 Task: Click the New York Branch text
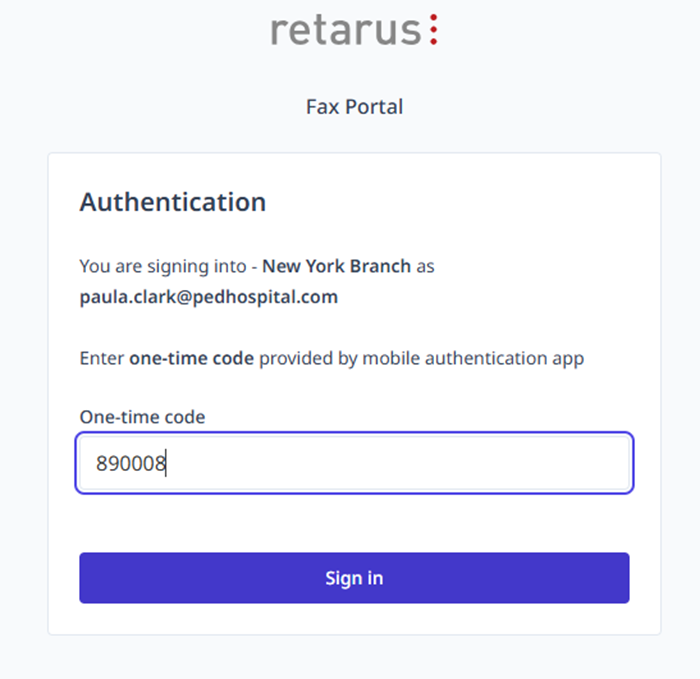[336, 267]
